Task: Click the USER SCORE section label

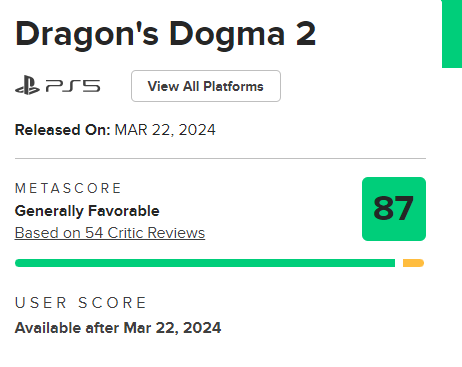Action: 81,303
